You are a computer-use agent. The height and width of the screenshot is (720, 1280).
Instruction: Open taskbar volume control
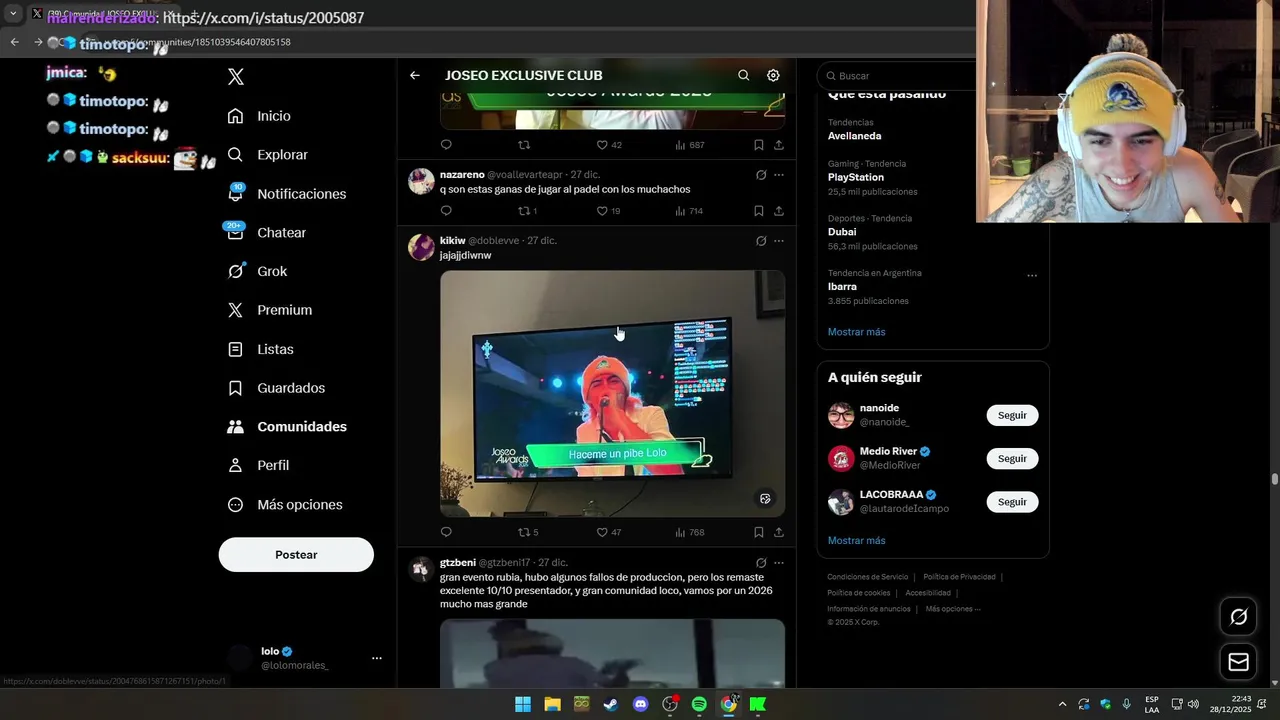pos(1193,704)
